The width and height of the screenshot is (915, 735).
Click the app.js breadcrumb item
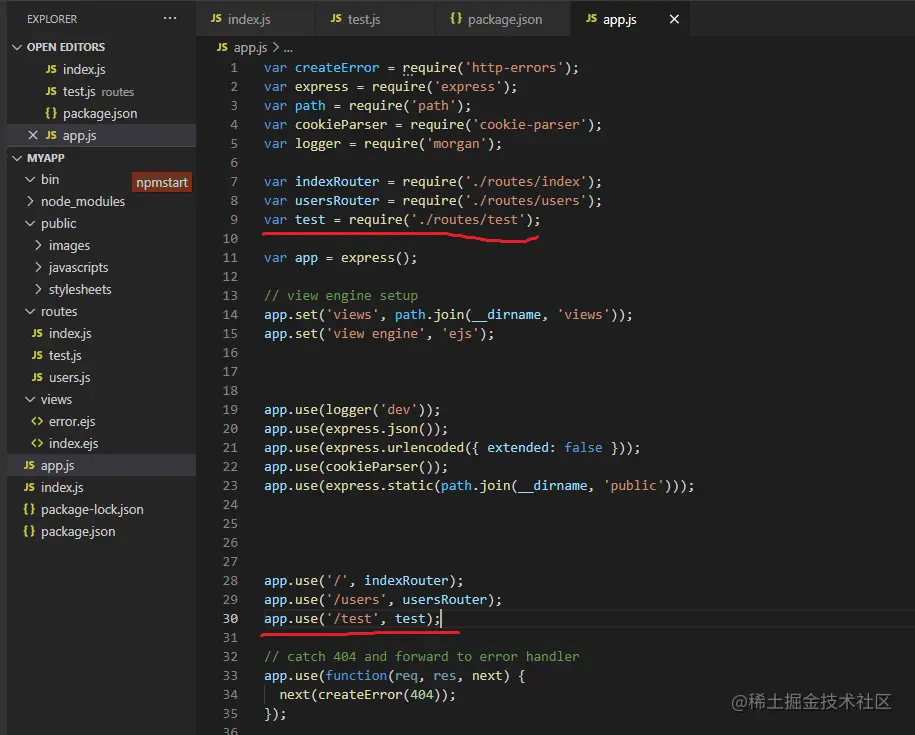point(250,47)
